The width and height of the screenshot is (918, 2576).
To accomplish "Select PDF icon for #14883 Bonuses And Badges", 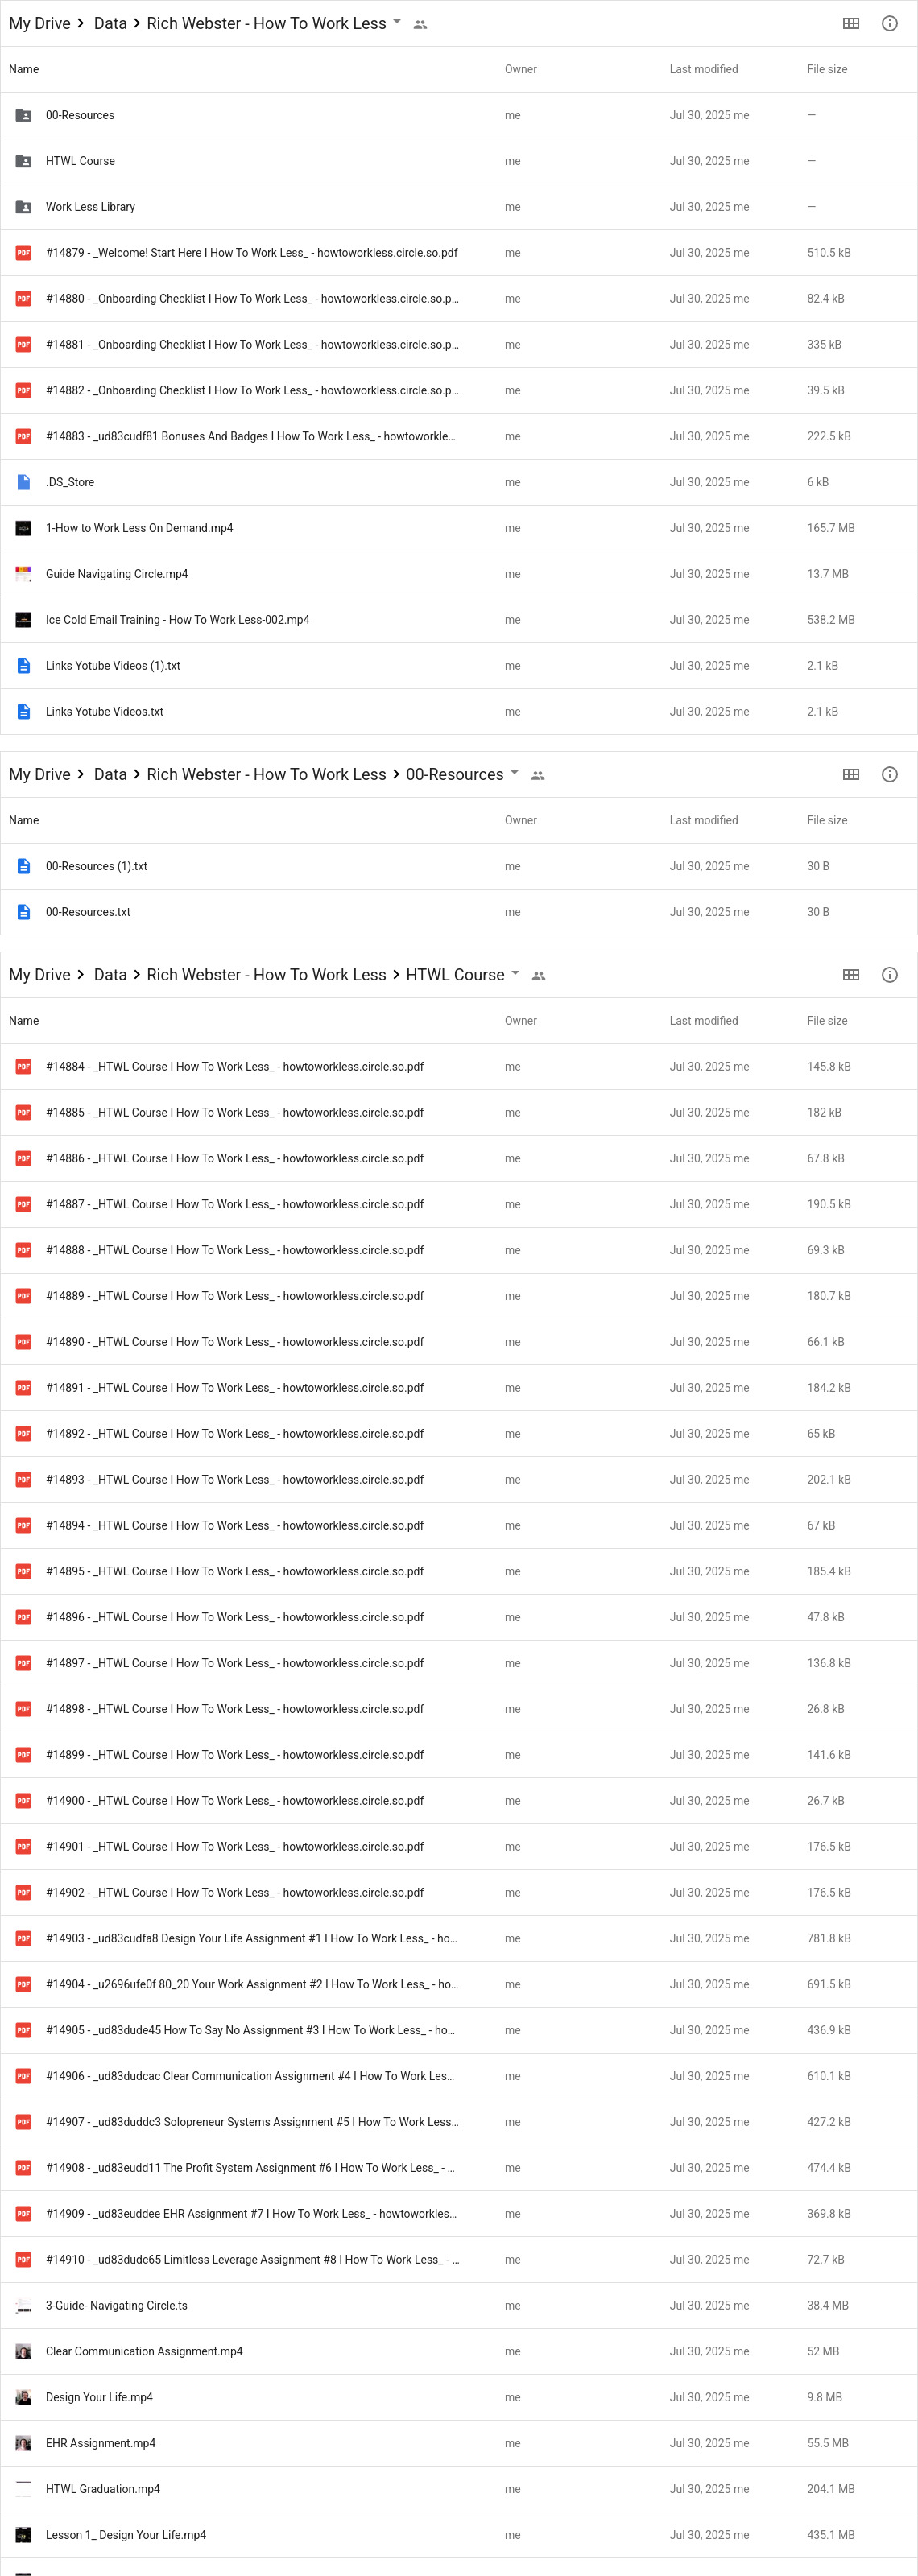I will pos(23,436).
